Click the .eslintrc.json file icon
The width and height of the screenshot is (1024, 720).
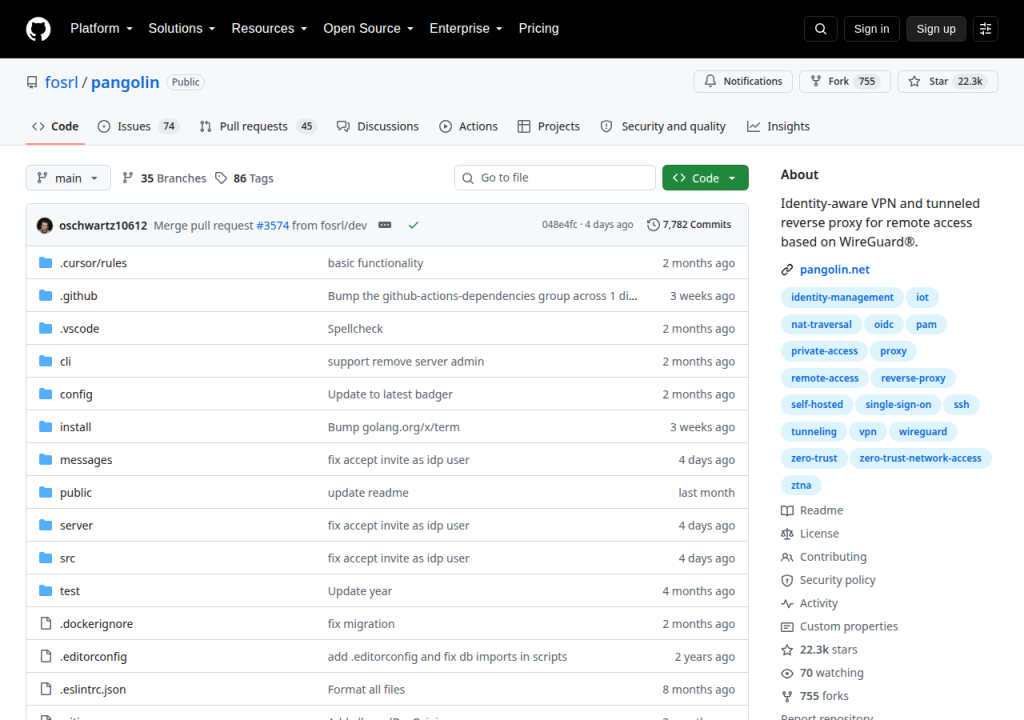click(x=45, y=689)
